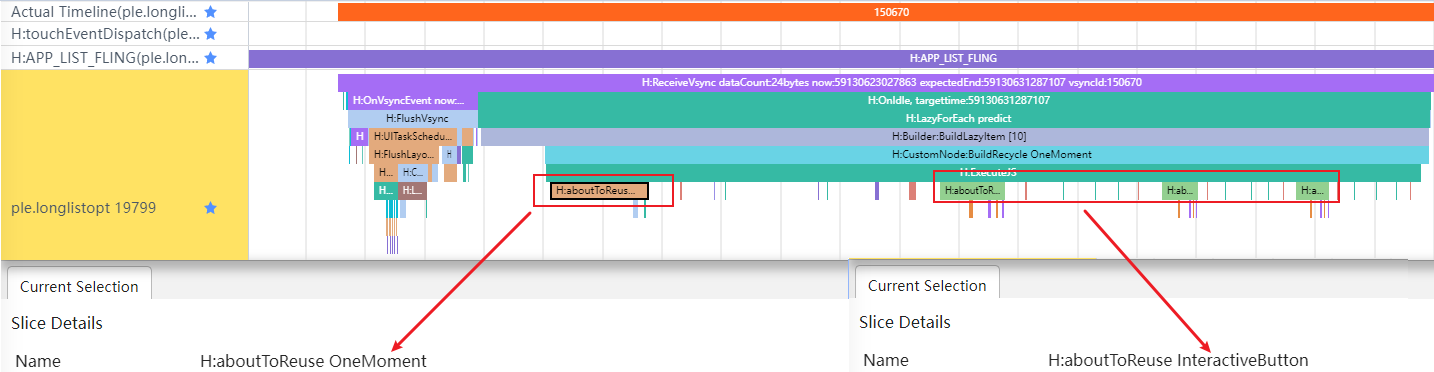Viewport: 1434px width, 372px height.
Task: Select the first green H:aboutToR slice
Action: [972, 190]
